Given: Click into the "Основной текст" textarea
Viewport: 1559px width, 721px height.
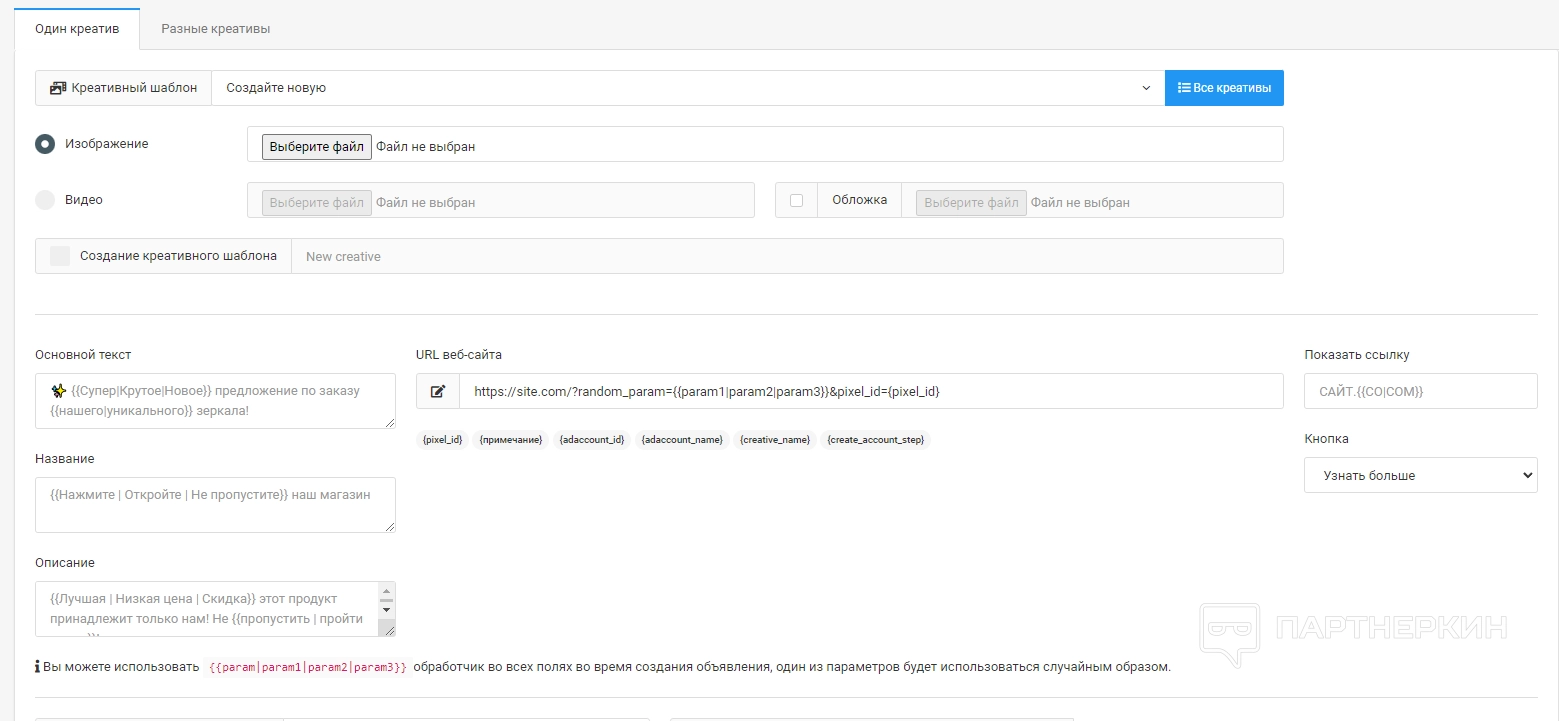Looking at the screenshot, I should [215, 401].
